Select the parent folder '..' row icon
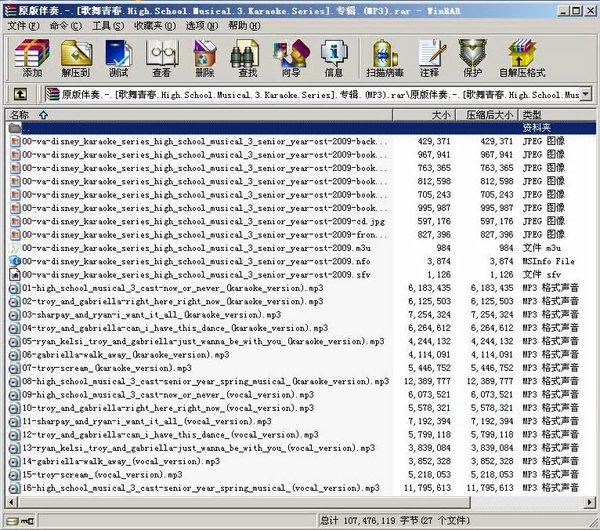Viewport: 600px width, 530px height. tap(15, 128)
